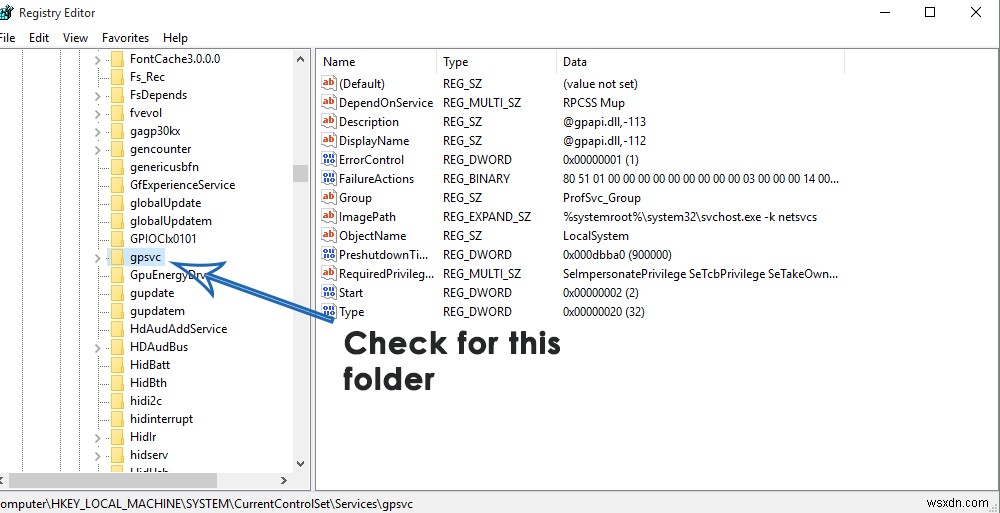Expand the FontCache3.0.0.0 key
The width and height of the screenshot is (1000, 513).
click(97, 59)
